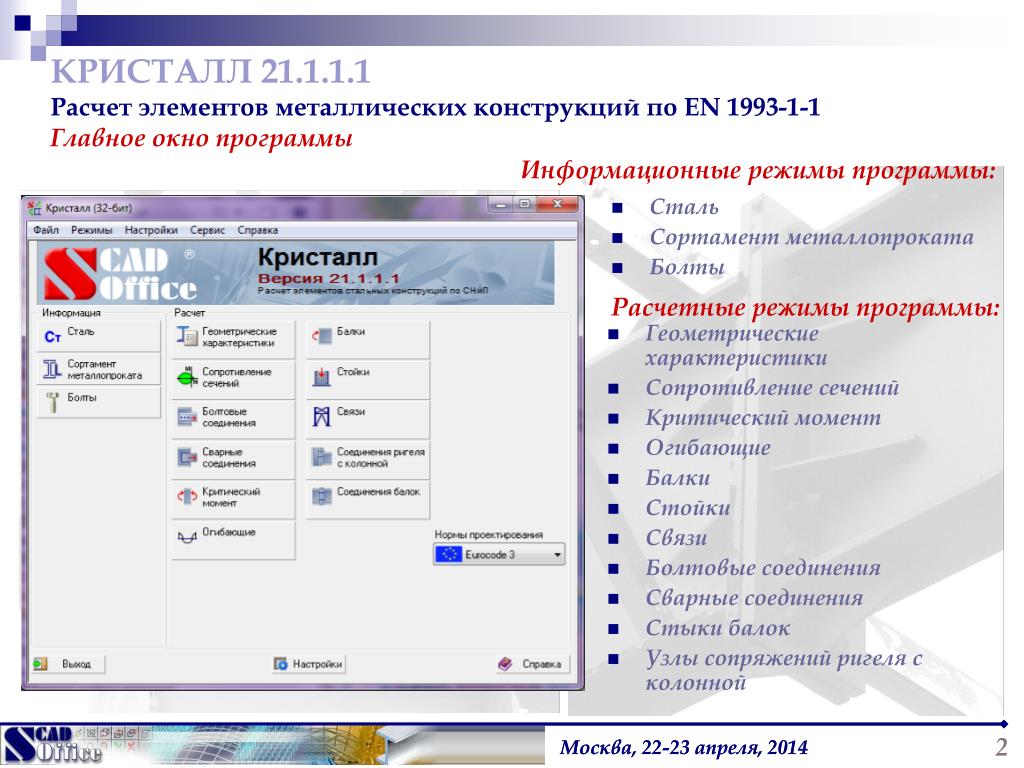Click the SCAD Office logo in banner
The width and height of the screenshot is (1024, 768).
tap(120, 274)
